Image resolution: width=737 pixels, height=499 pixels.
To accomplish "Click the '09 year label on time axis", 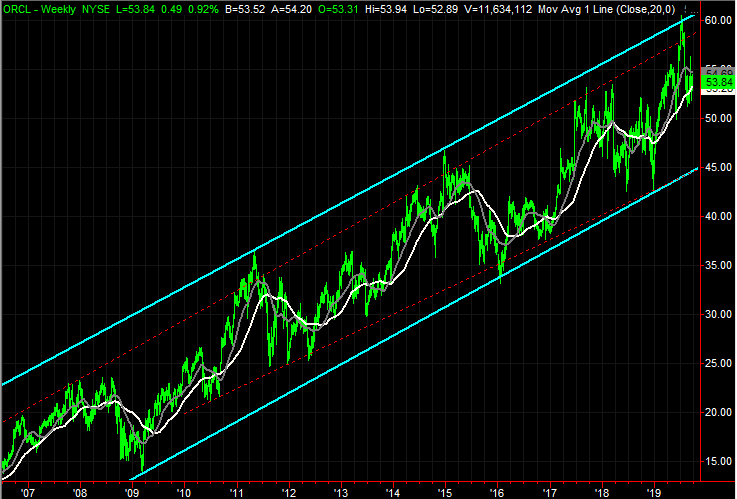I will (132, 492).
